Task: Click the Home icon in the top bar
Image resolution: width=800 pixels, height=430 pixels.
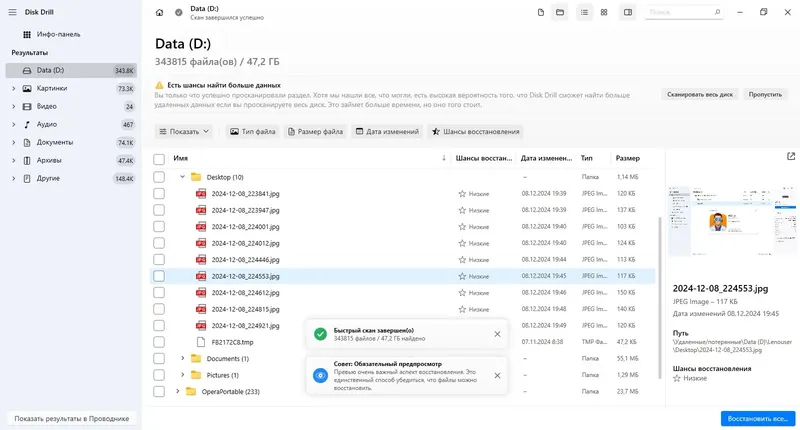Action: (x=160, y=12)
